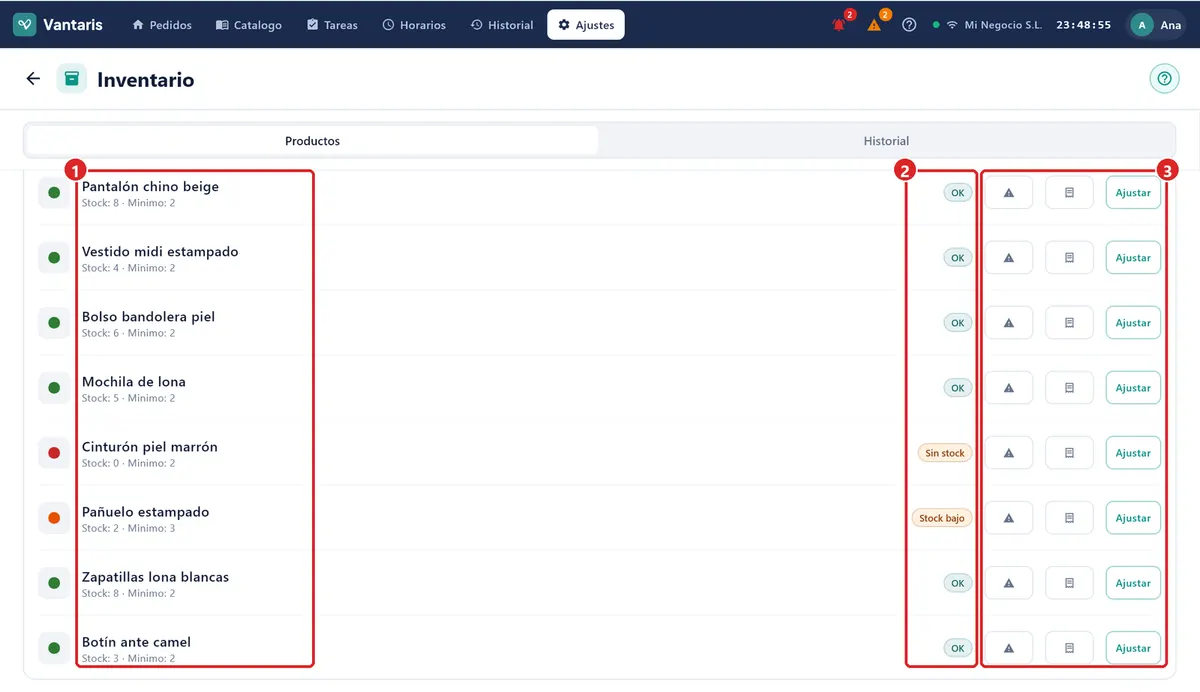1200x692 pixels.
Task: Open the green help button beside the Inventario header
Action: (1164, 79)
